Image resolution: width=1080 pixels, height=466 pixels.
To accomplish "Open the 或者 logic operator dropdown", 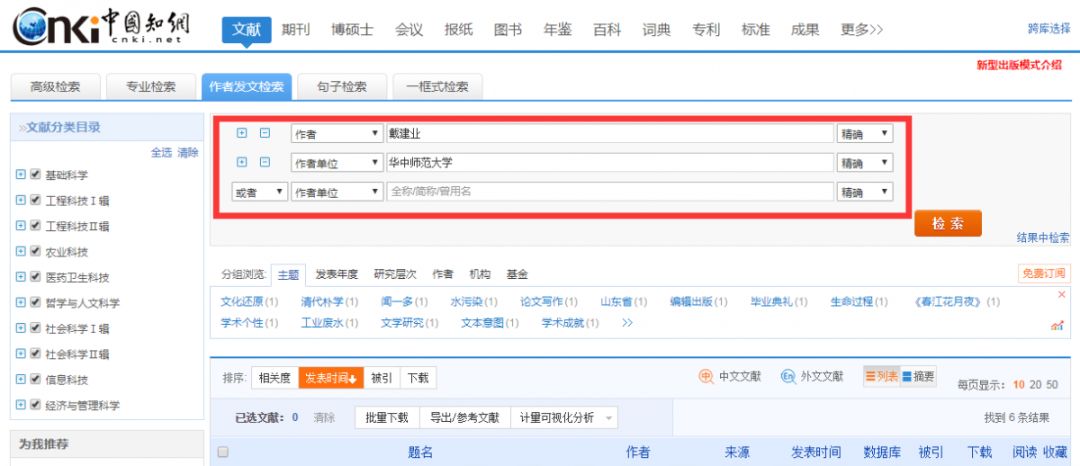I will pyautogui.click(x=259, y=192).
